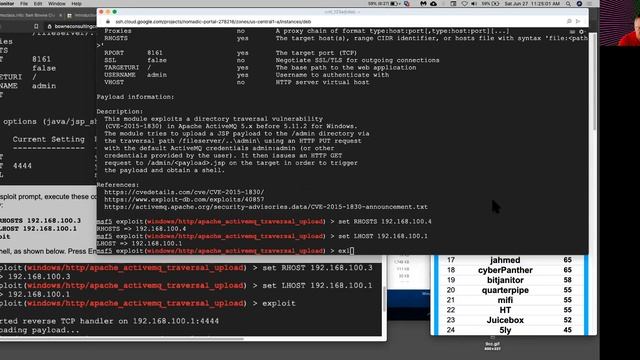640x360 pixels.
Task: Click the volume speaker icon in menu bar
Action: point(474,4)
